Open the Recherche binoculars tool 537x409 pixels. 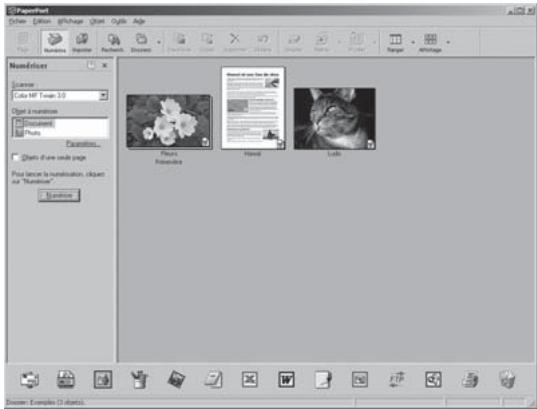coord(112,42)
